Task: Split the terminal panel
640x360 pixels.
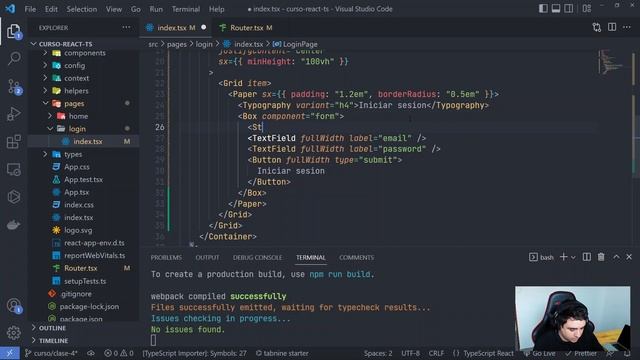Action: click(x=587, y=257)
